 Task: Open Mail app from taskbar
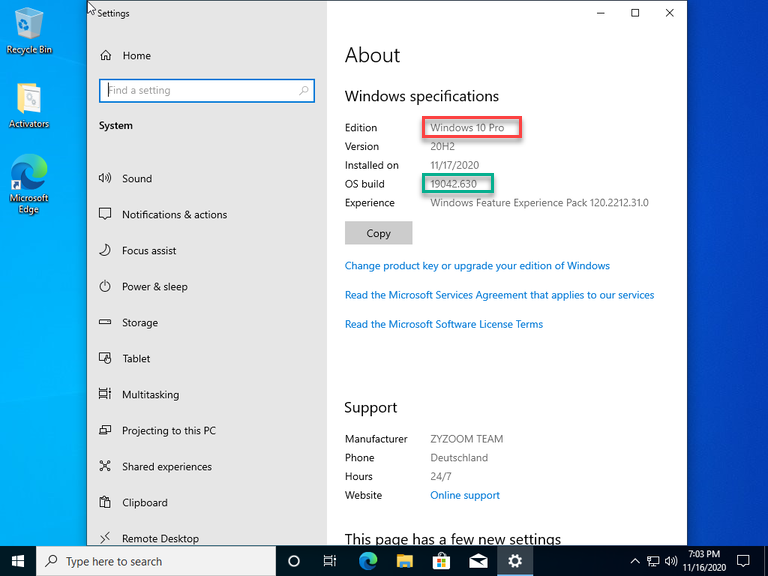tap(478, 561)
